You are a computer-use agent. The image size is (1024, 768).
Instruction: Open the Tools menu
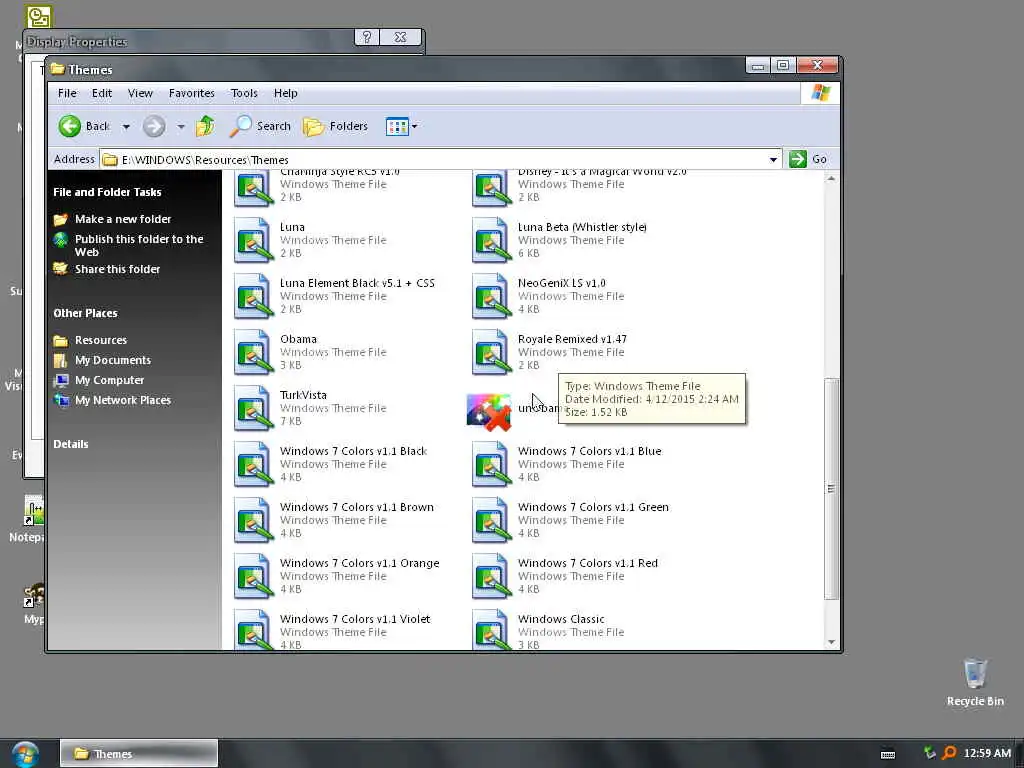click(x=244, y=93)
